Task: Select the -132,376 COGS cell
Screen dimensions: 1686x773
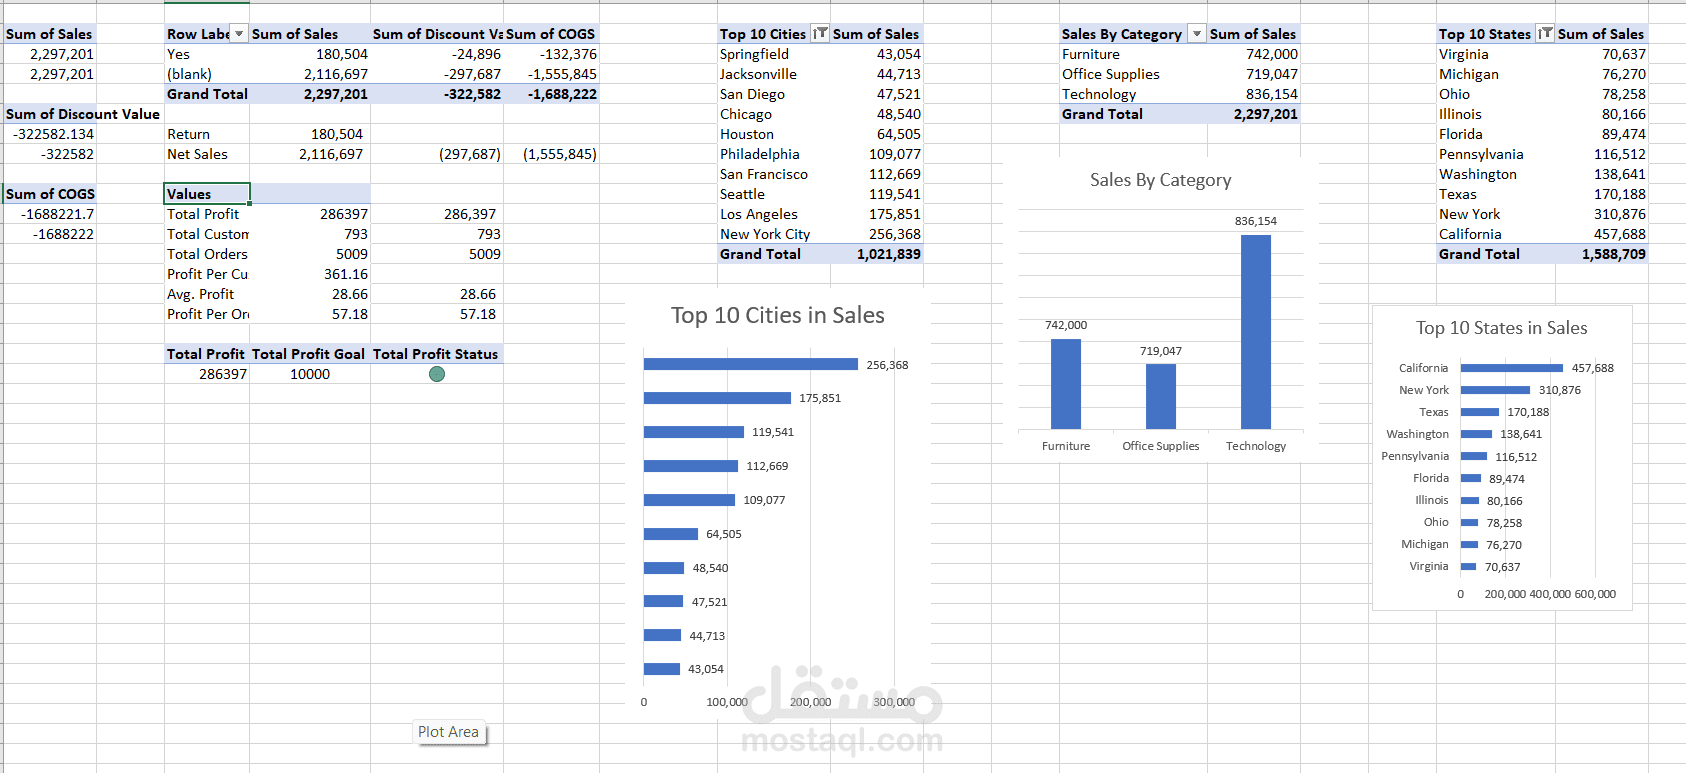Action: 551,54
